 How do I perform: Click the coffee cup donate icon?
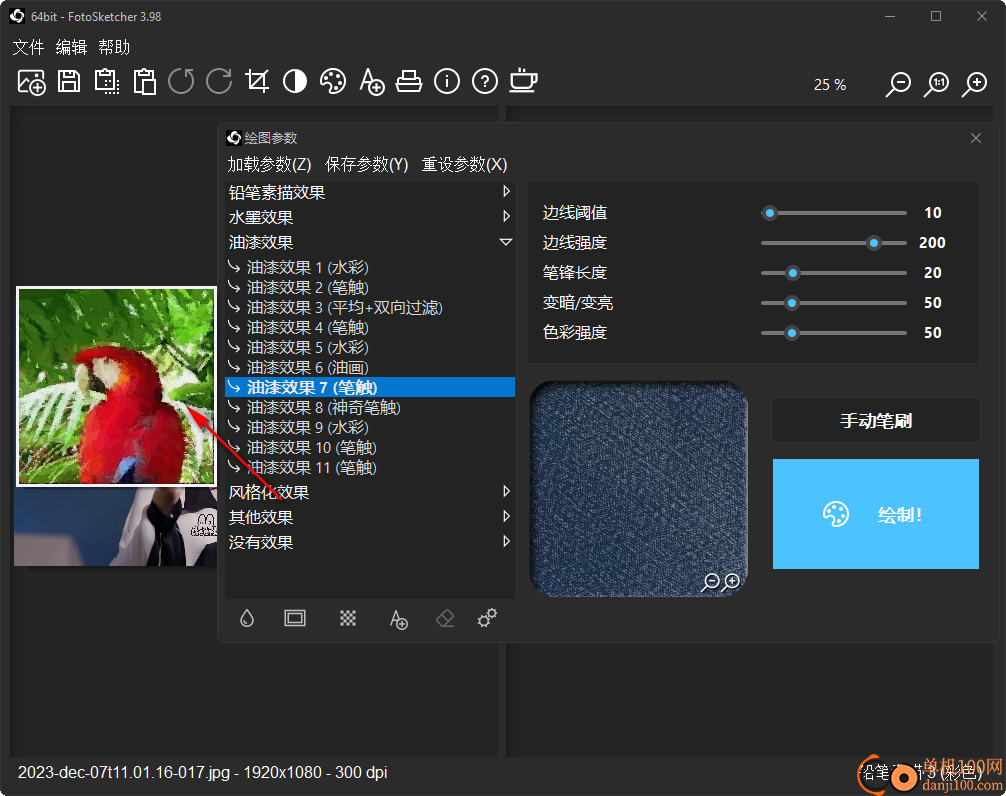524,81
